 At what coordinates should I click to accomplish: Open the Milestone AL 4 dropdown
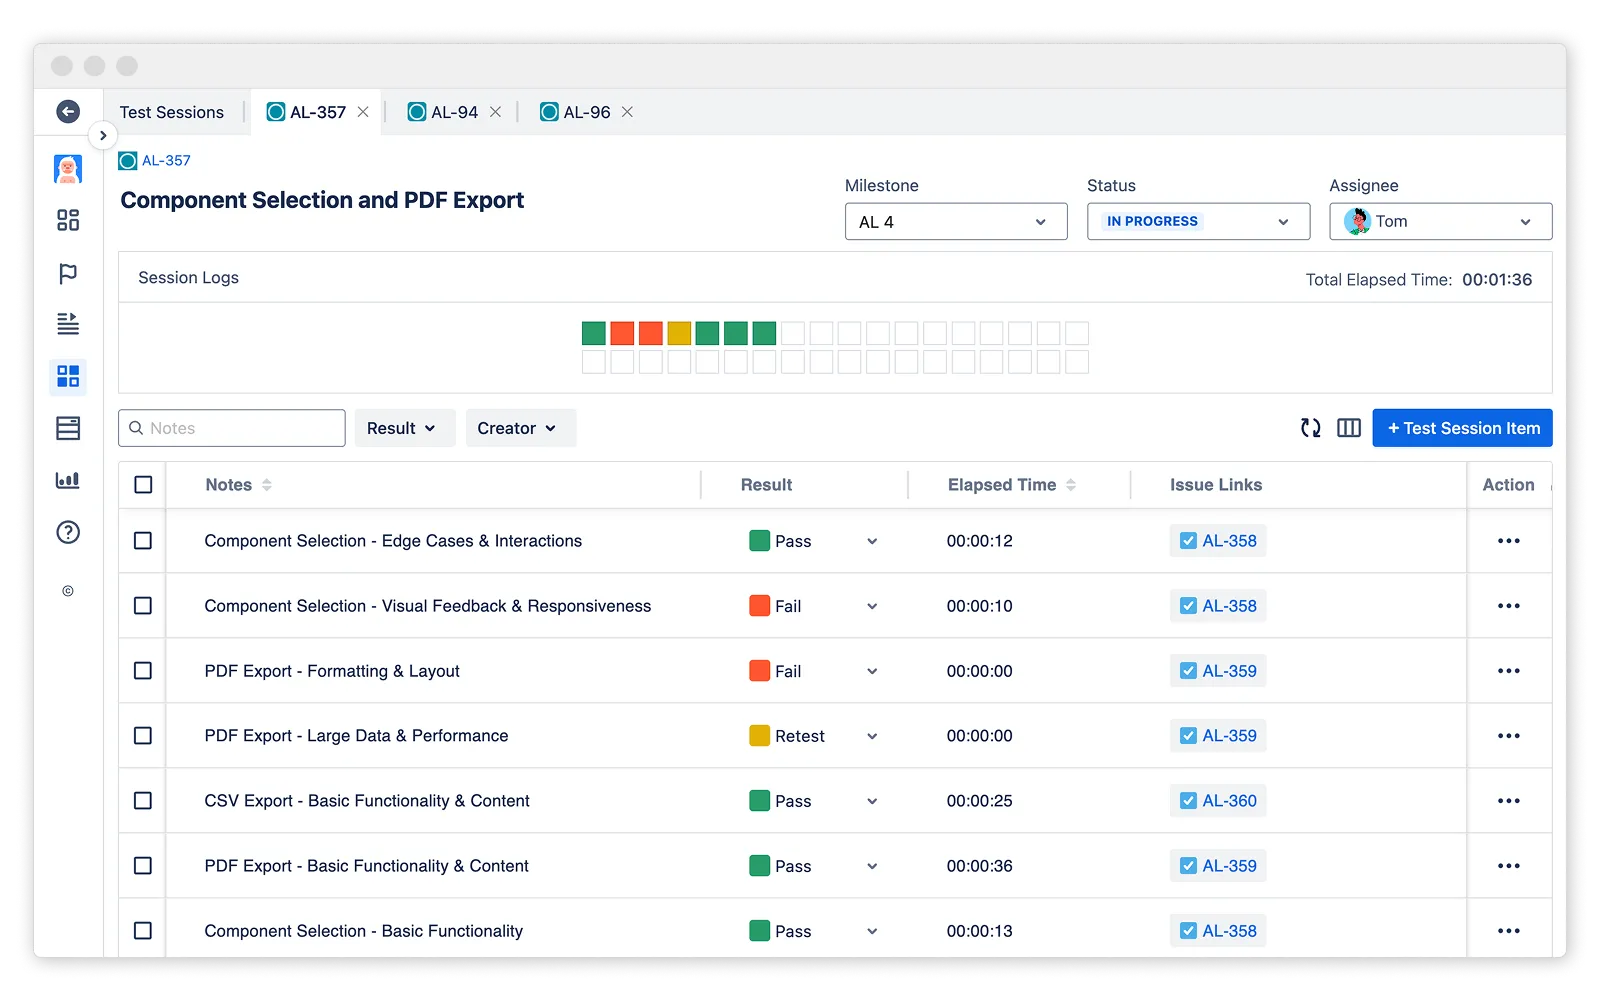[x=955, y=222]
